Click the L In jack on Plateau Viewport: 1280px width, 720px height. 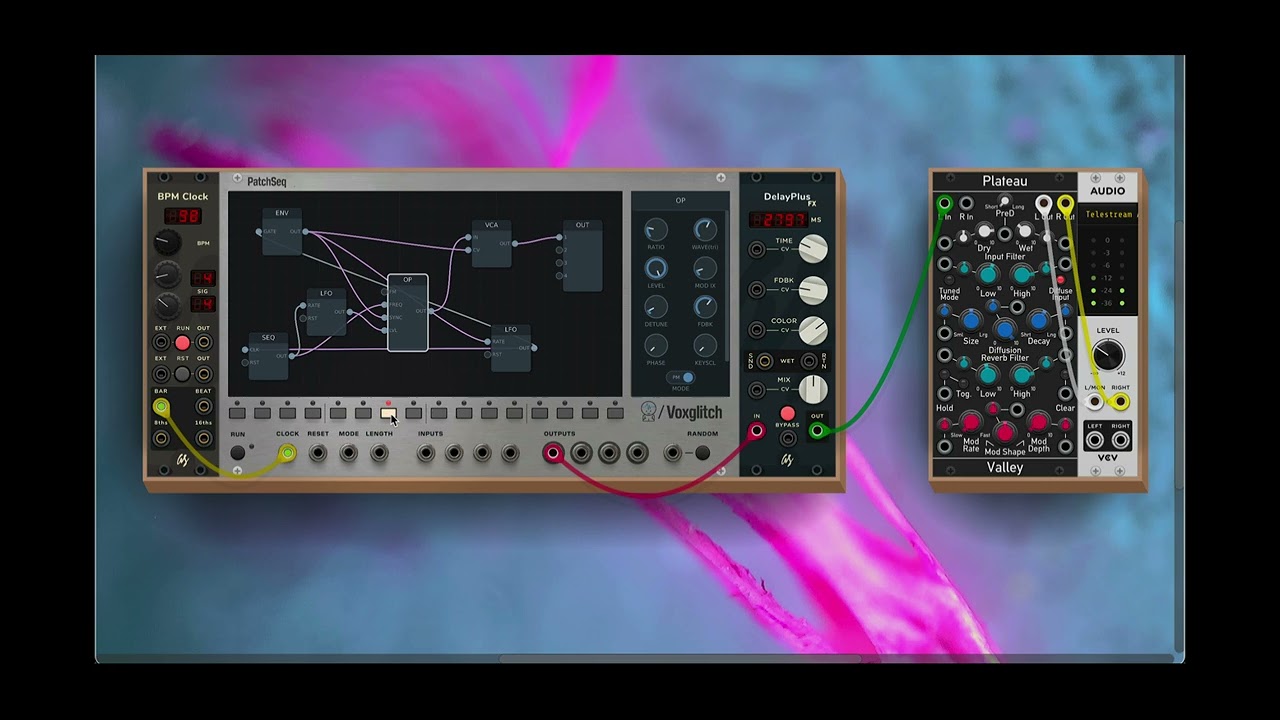click(944, 204)
